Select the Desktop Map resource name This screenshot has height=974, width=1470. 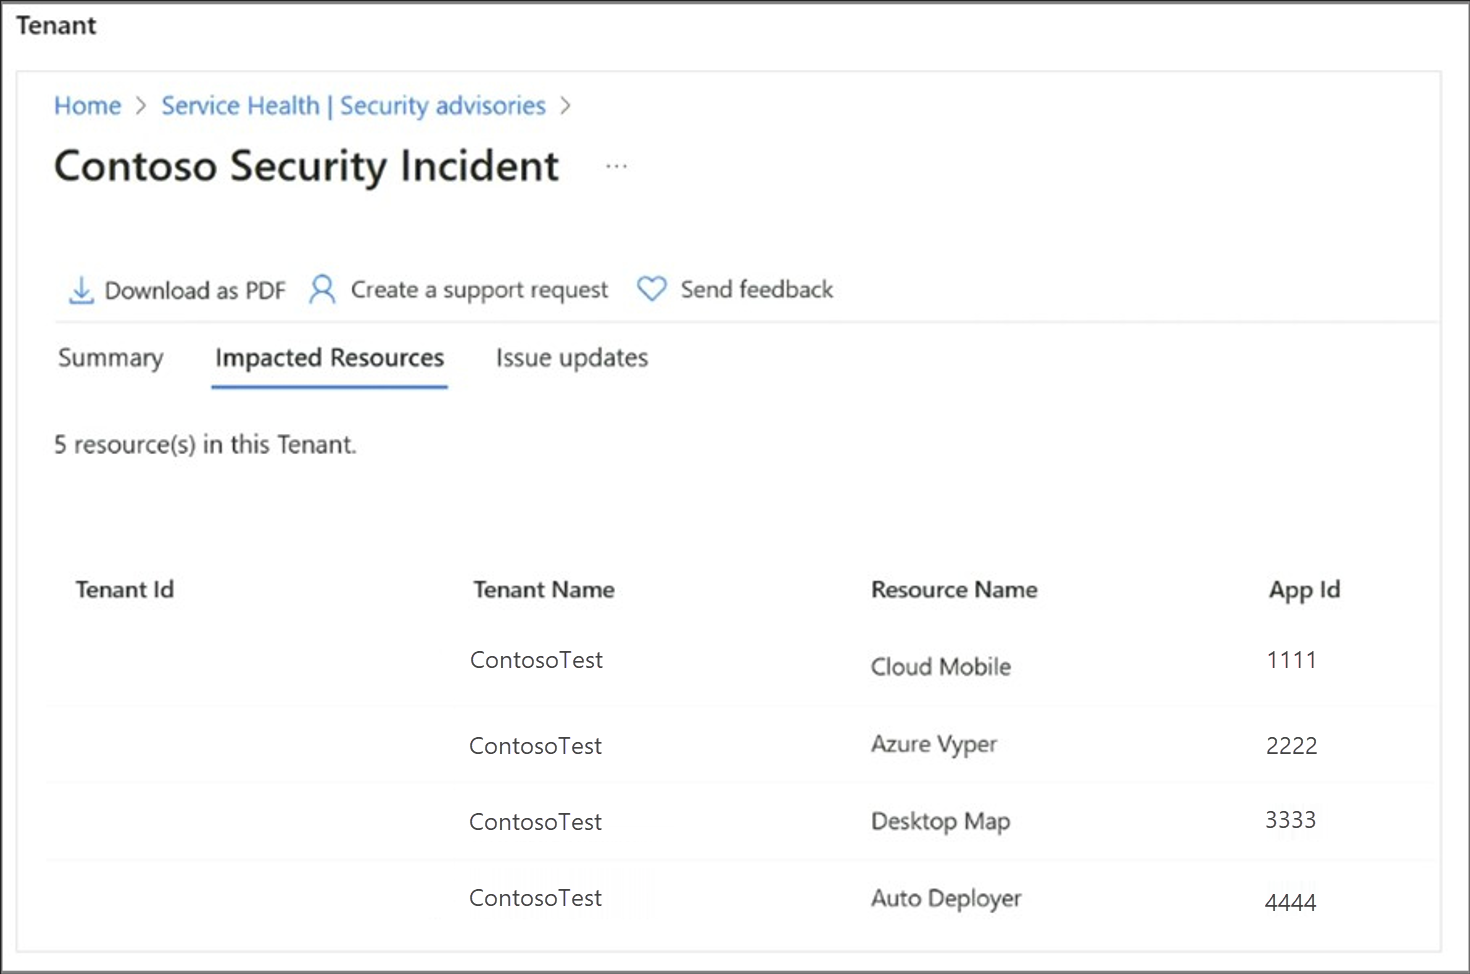[x=940, y=822]
